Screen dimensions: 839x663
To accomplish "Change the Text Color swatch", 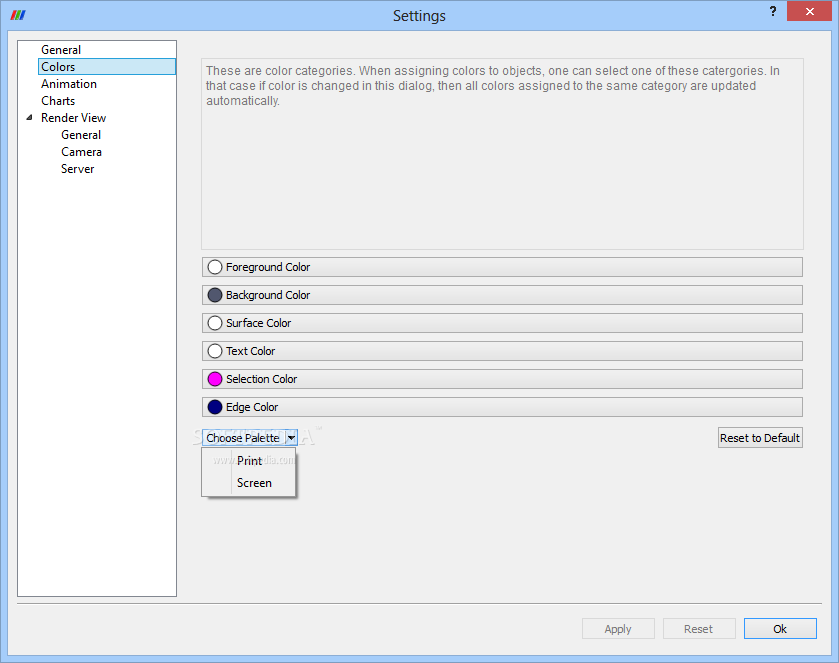I will (x=215, y=351).
